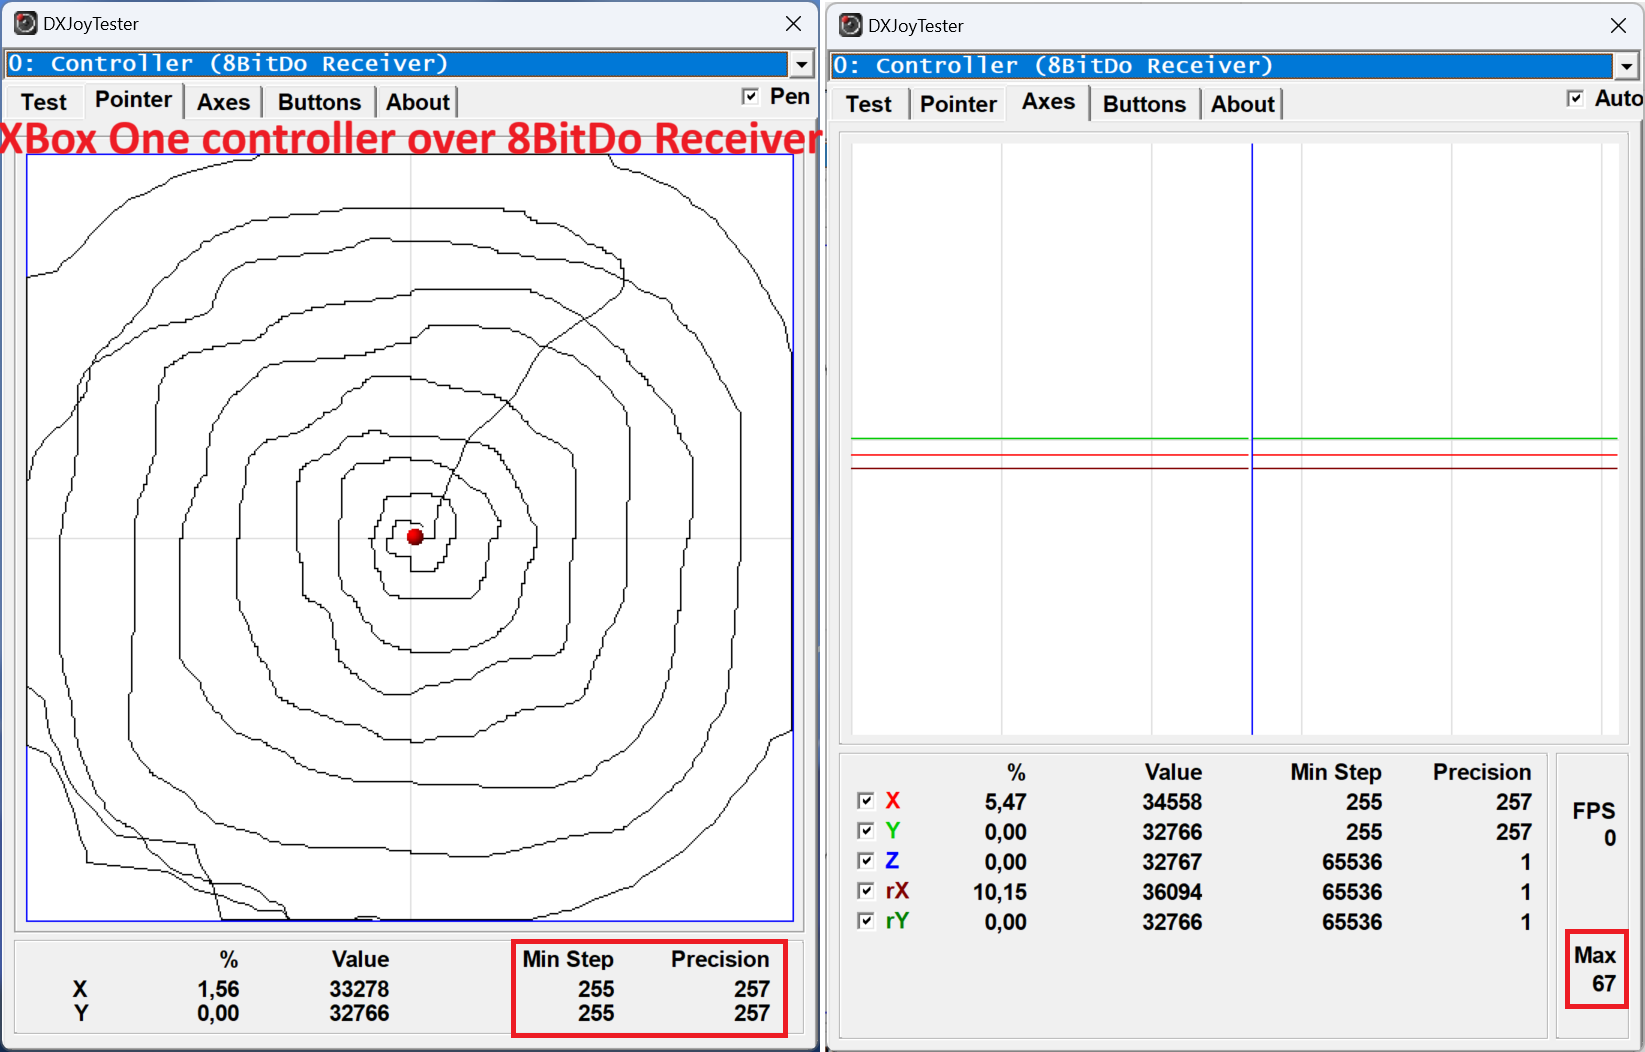Click the X axis percentage 5,47
Viewport: 1645px width, 1052px height.
[1005, 802]
